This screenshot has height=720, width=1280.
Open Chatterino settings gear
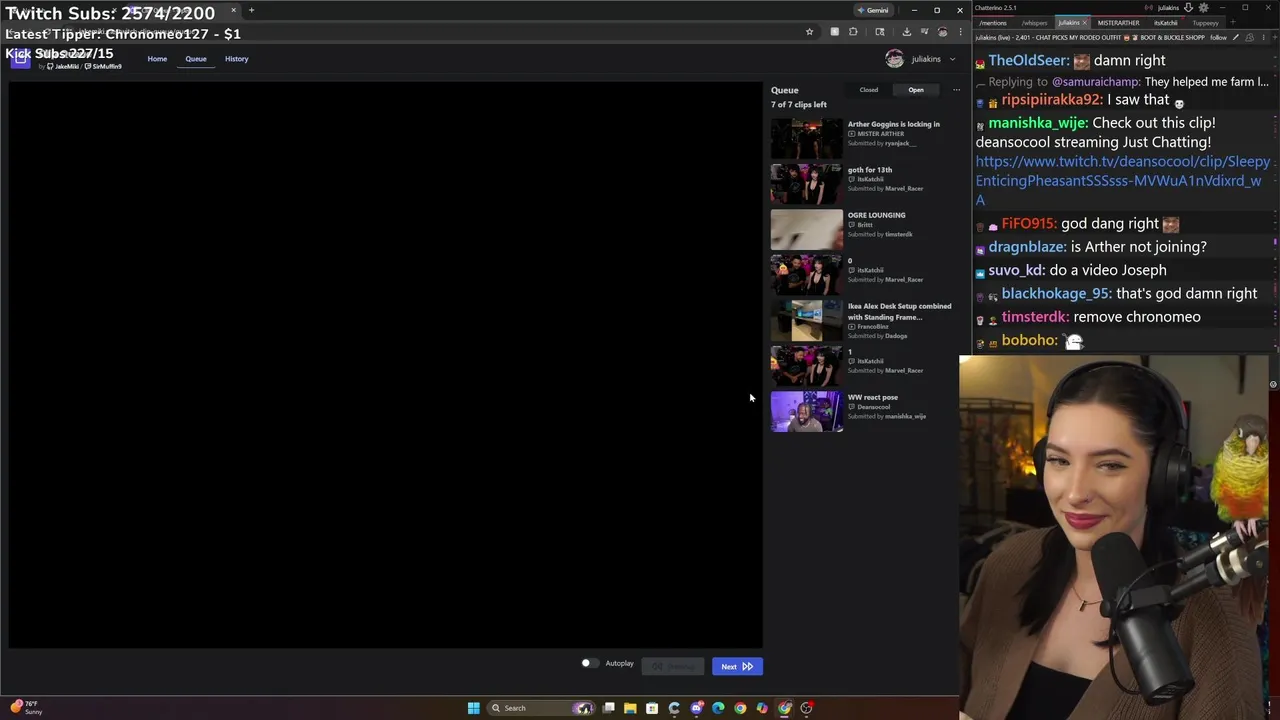point(1203,7)
